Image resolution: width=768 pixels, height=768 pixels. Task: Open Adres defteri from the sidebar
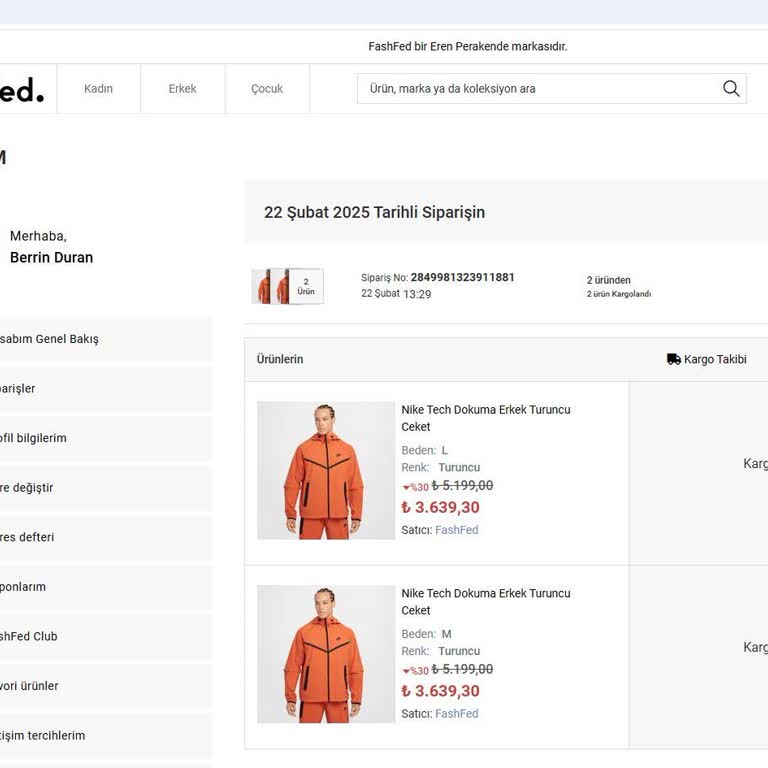click(x=28, y=537)
